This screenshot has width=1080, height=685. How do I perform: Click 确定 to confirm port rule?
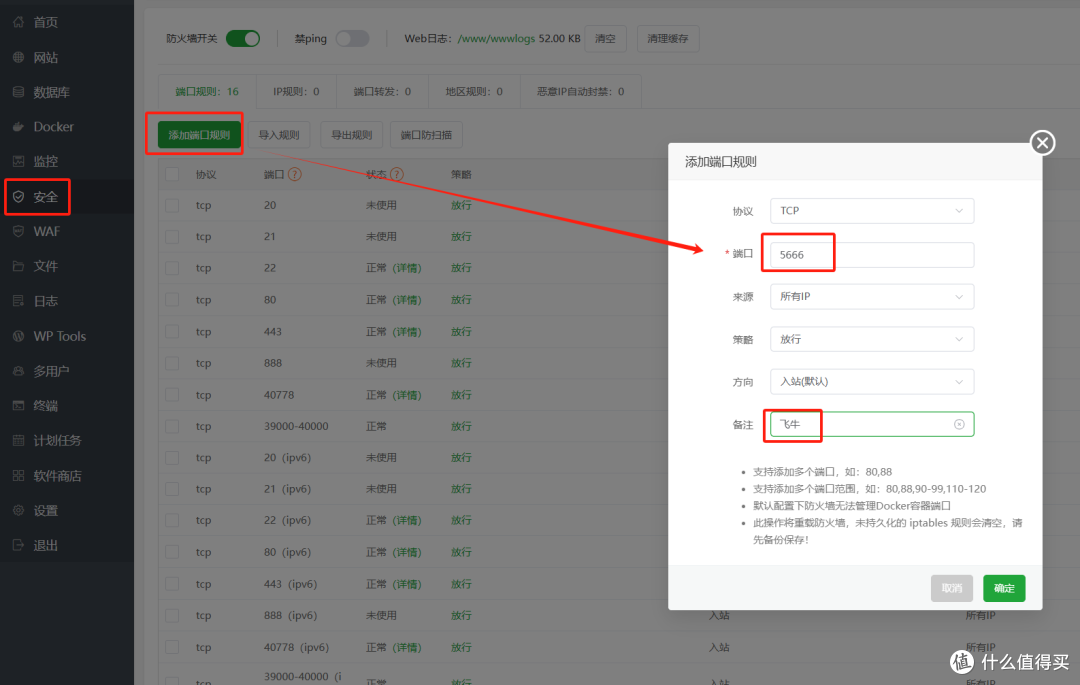(1004, 588)
